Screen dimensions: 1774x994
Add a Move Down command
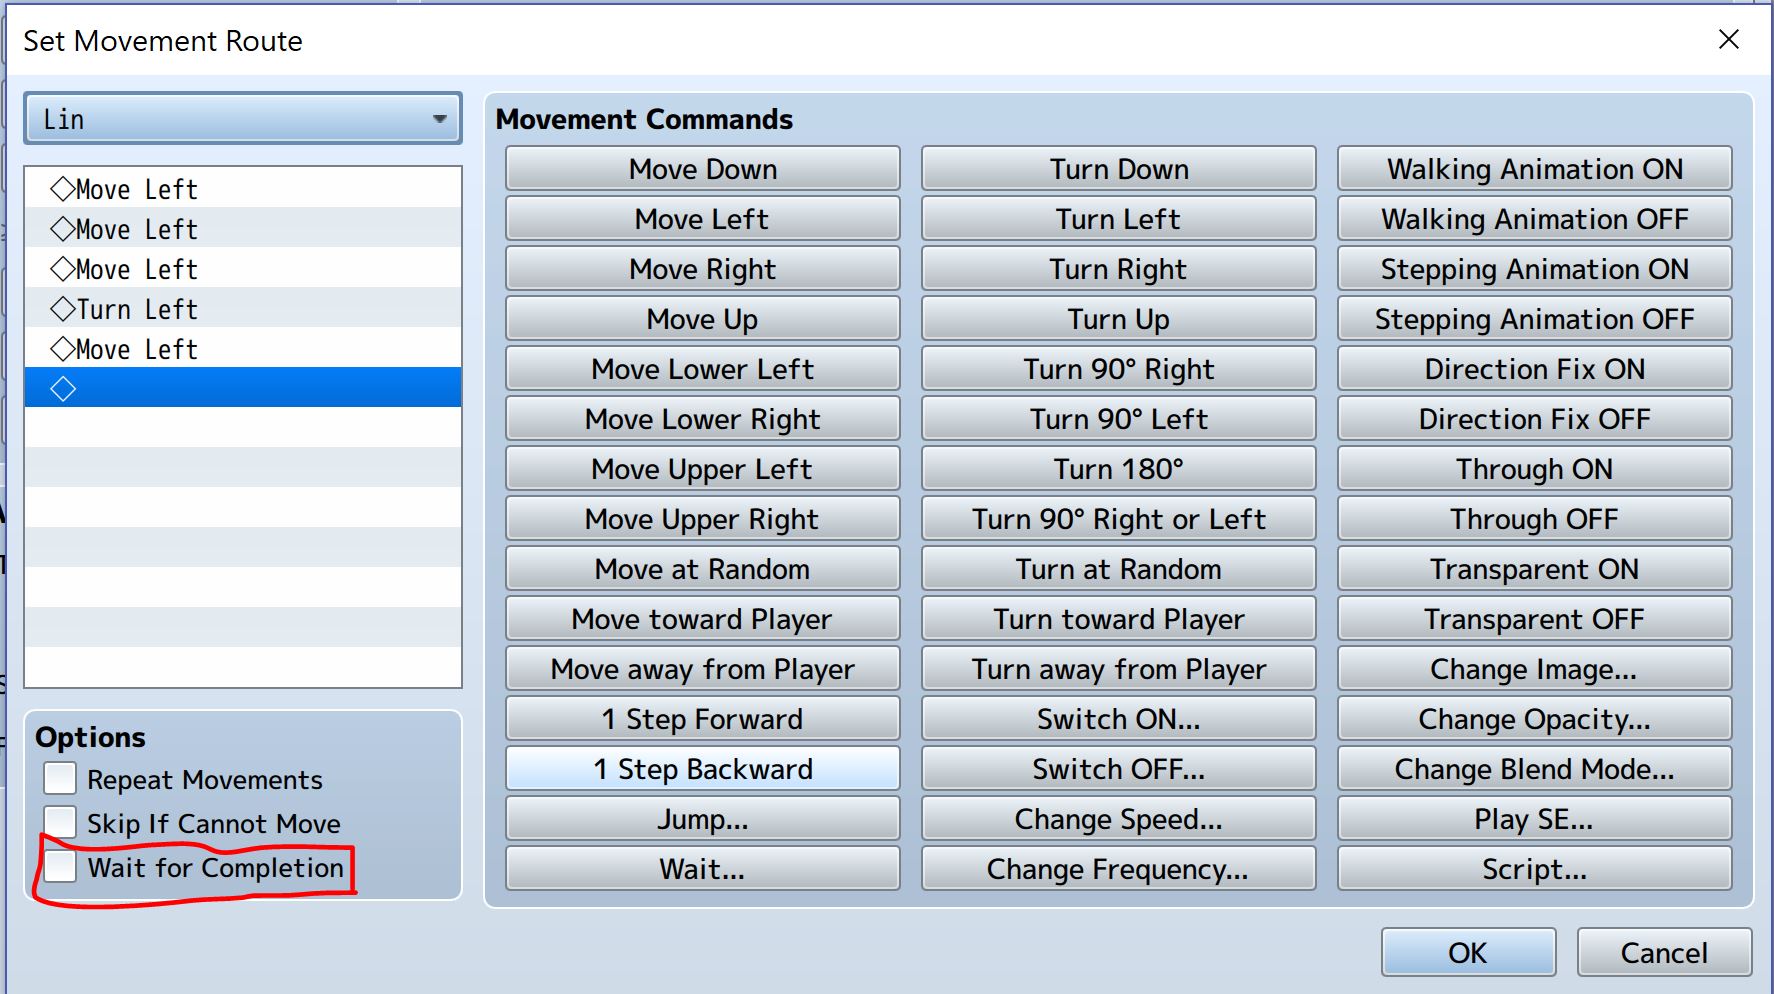[x=702, y=169]
